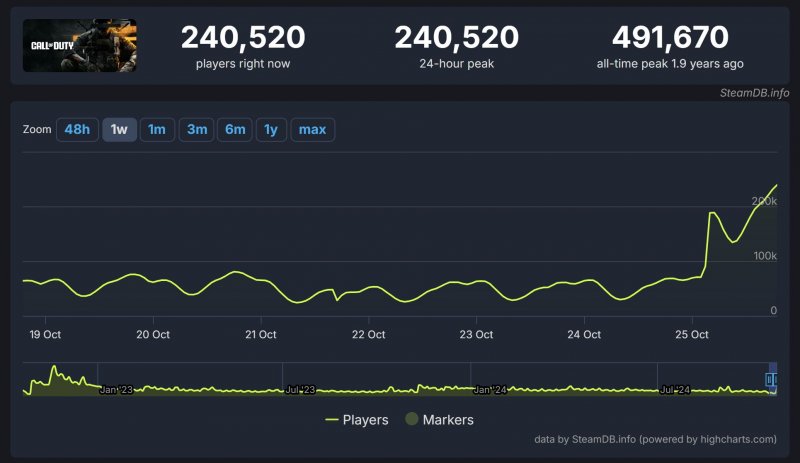The width and height of the screenshot is (800, 463).
Task: Set chart zoom to 6m
Action: pos(235,130)
